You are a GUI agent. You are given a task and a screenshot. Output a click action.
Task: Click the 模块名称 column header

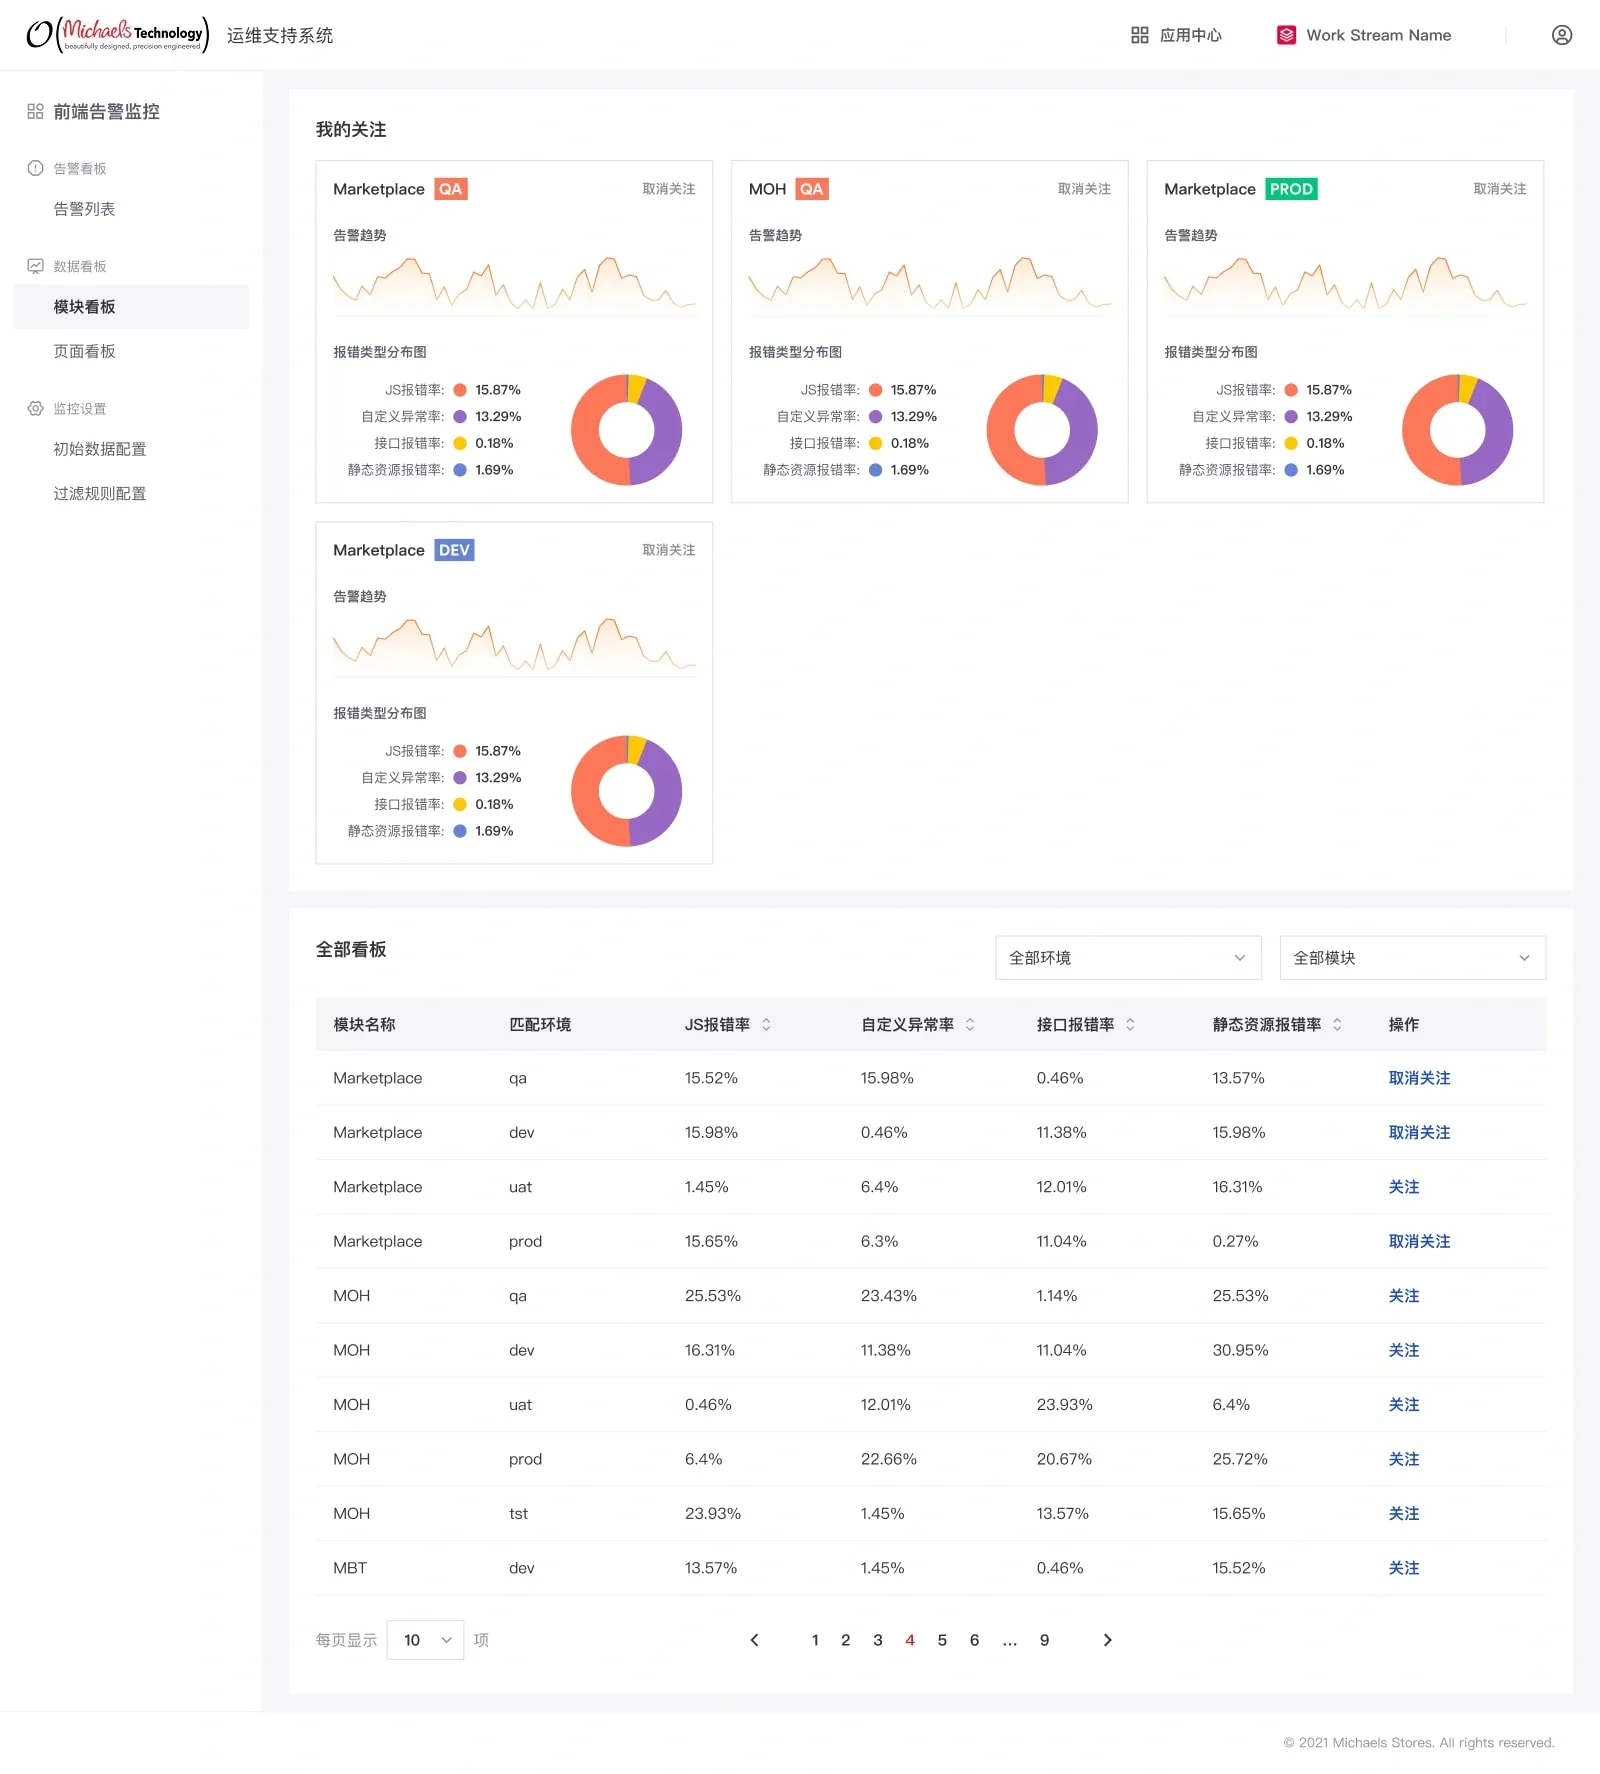(364, 1024)
